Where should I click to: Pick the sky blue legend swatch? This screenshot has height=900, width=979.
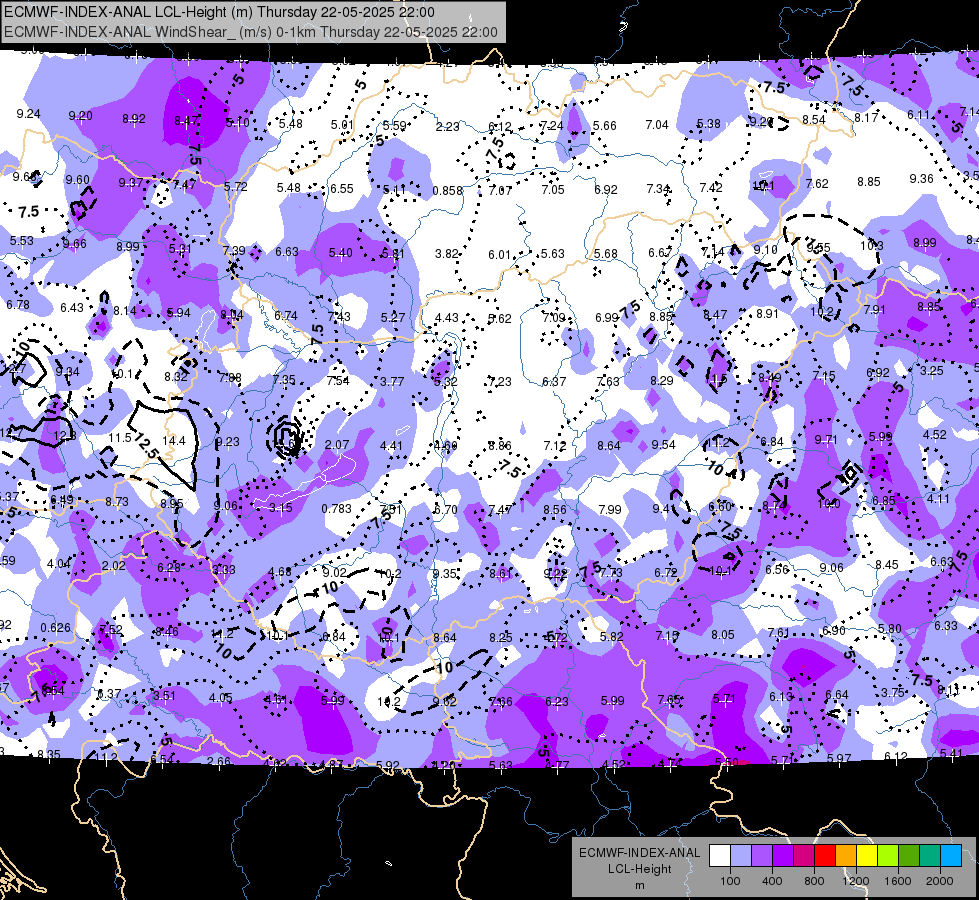[x=951, y=856]
